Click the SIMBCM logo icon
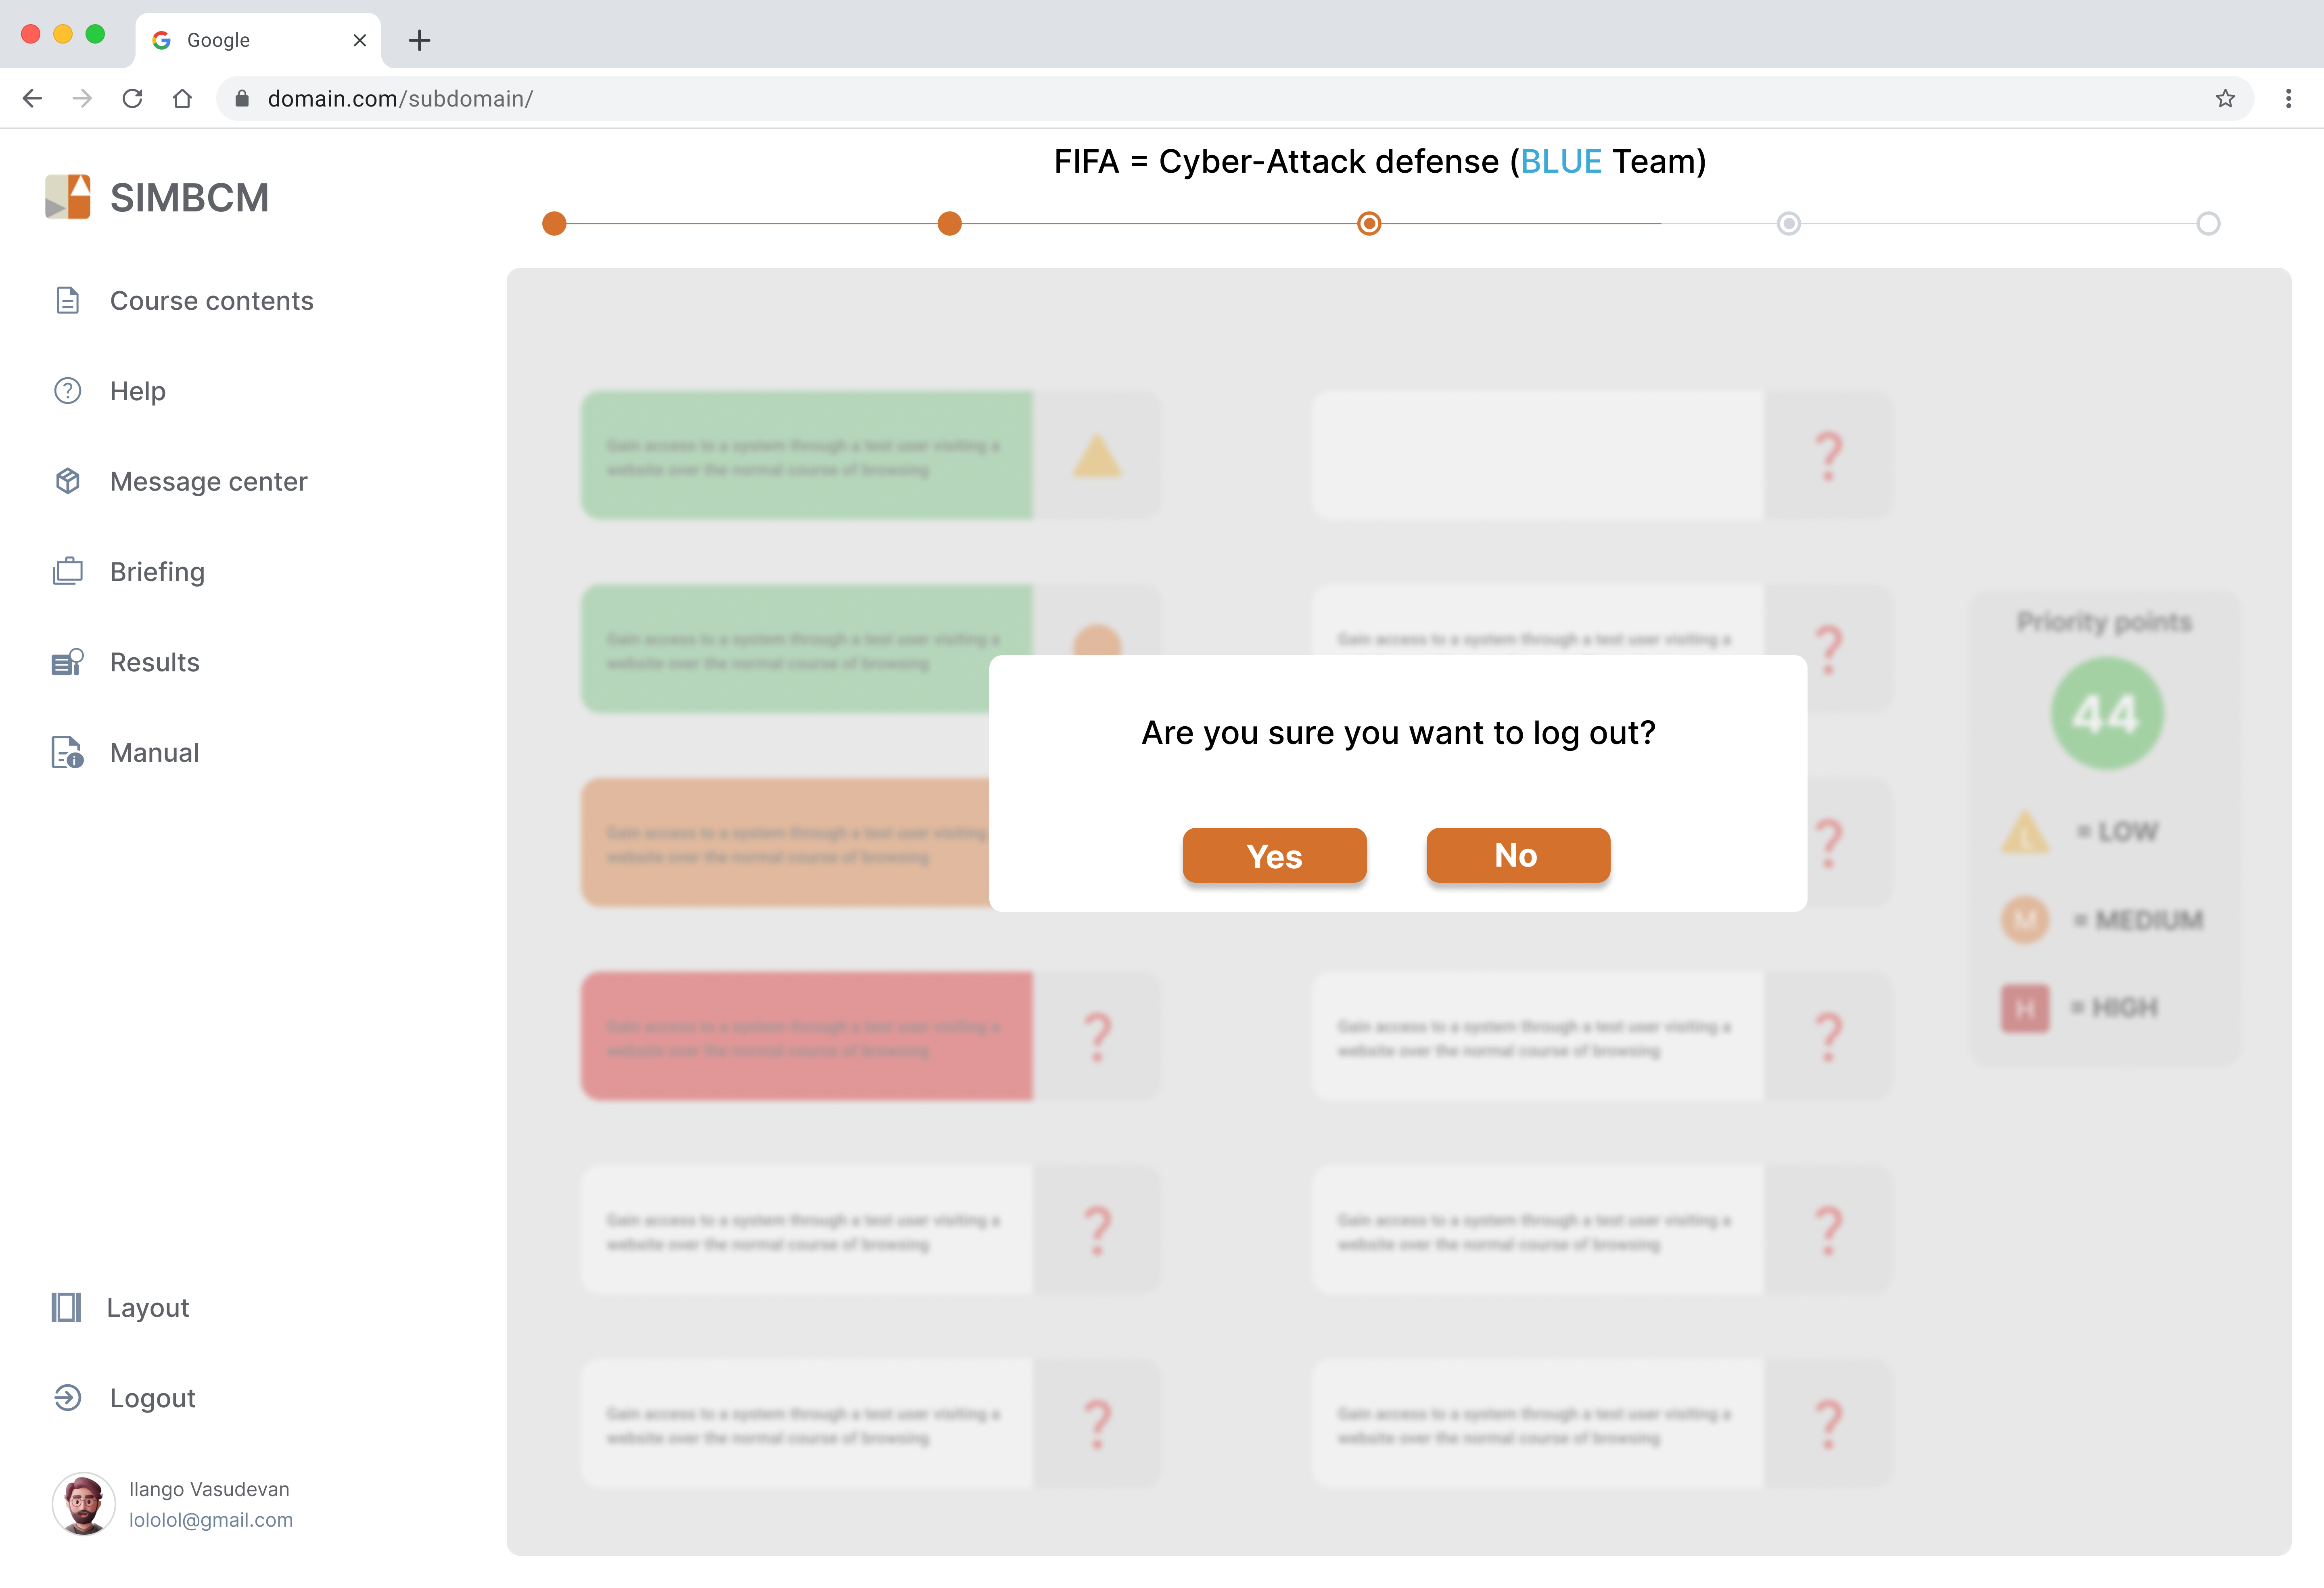 (x=68, y=197)
